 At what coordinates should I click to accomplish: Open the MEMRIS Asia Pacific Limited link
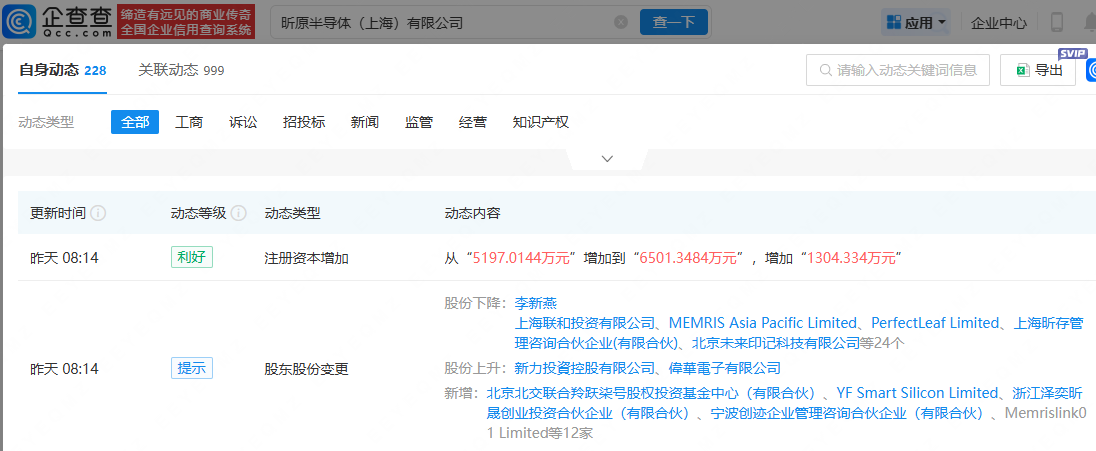763,322
